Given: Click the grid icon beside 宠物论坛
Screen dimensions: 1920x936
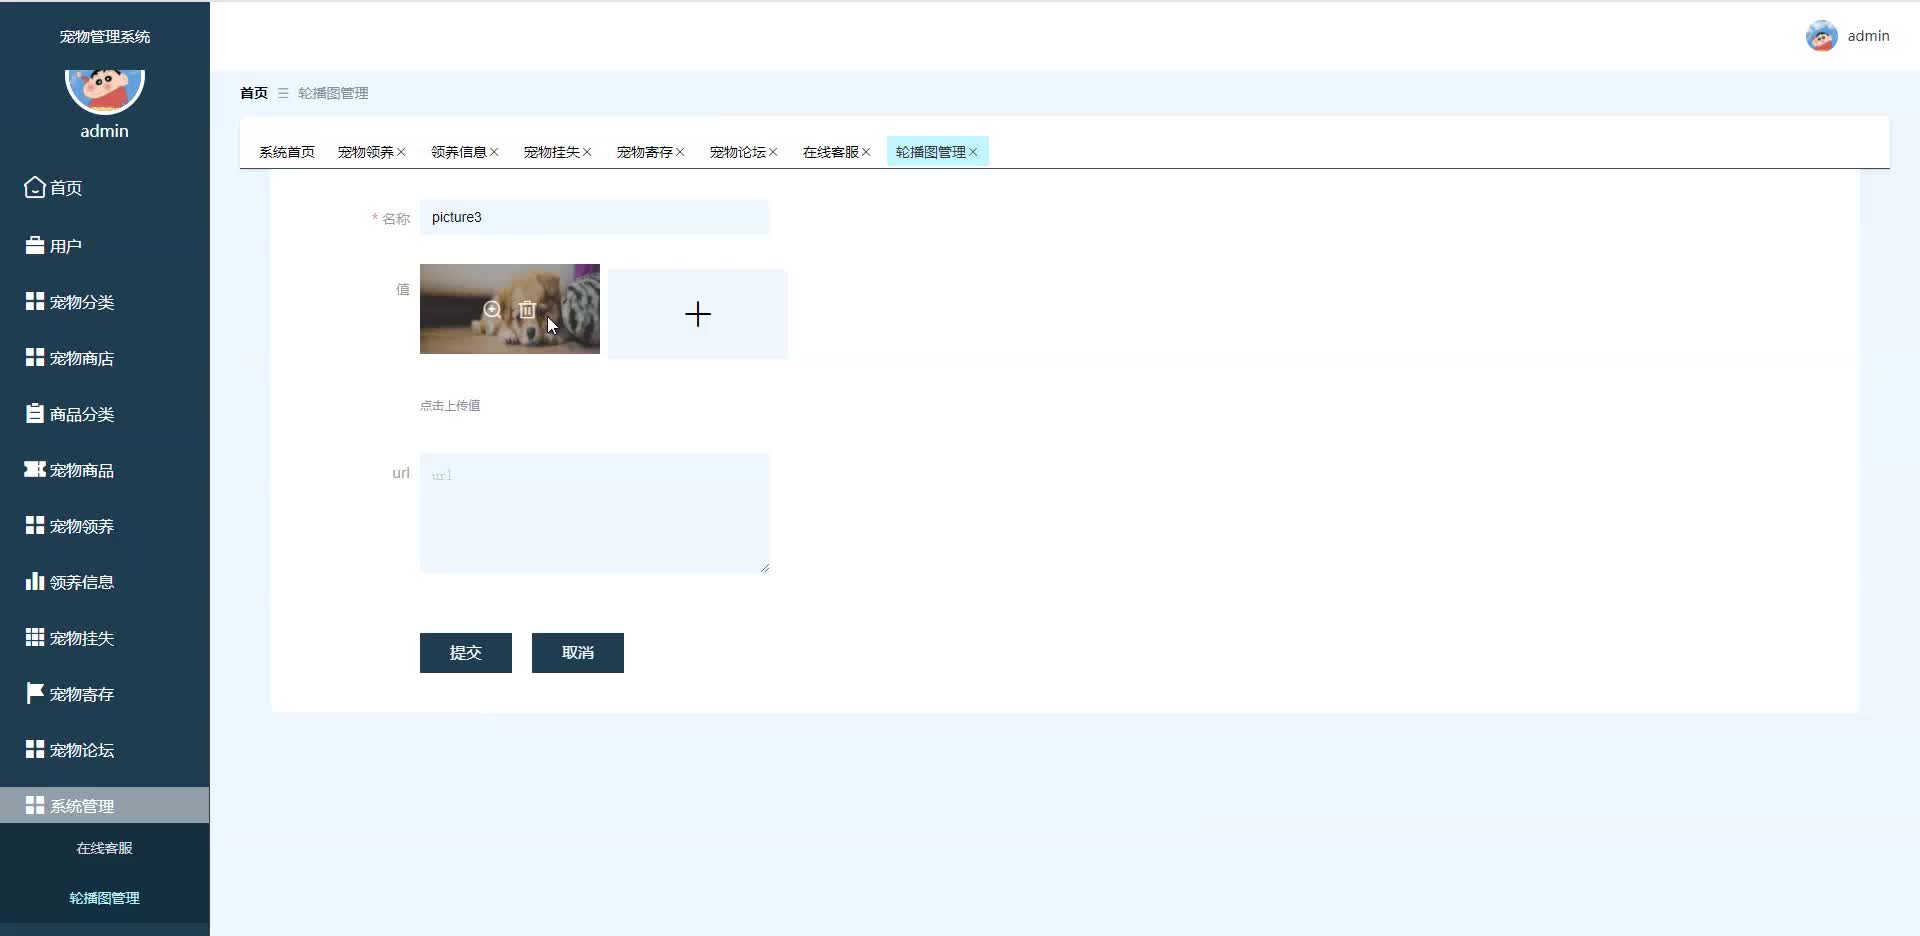Looking at the screenshot, I should pos(35,749).
